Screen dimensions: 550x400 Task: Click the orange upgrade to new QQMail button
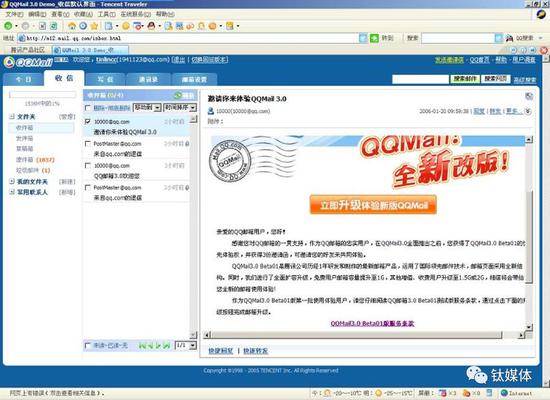click(x=373, y=205)
